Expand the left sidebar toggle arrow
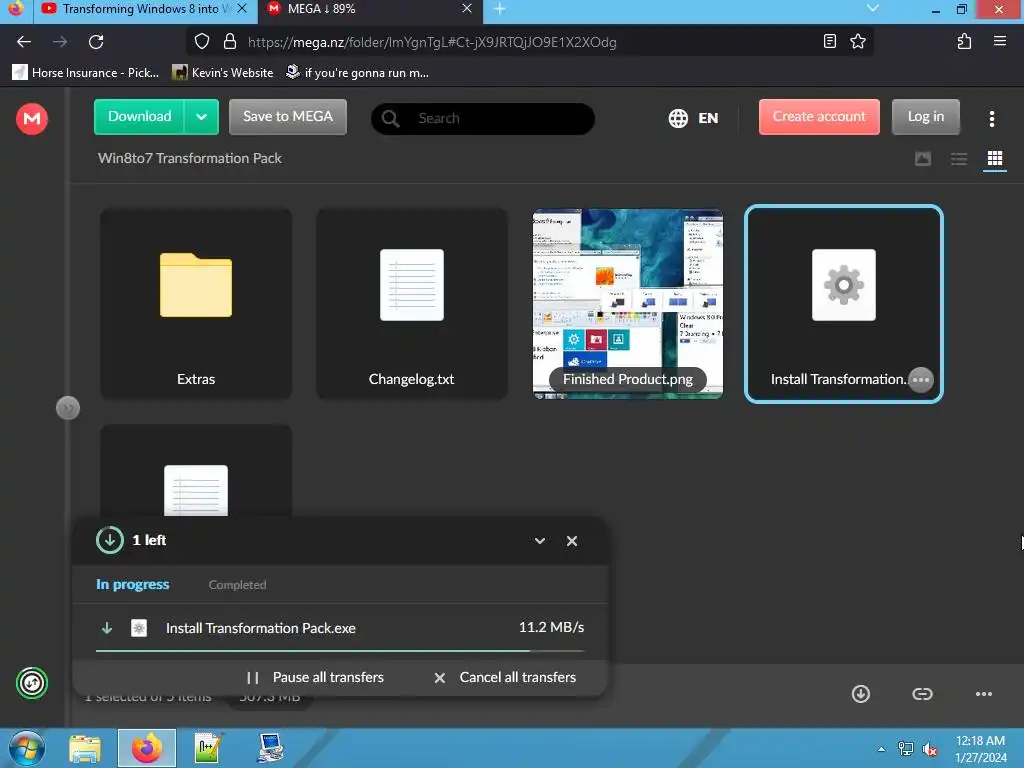Image resolution: width=1024 pixels, height=768 pixels. pos(68,408)
